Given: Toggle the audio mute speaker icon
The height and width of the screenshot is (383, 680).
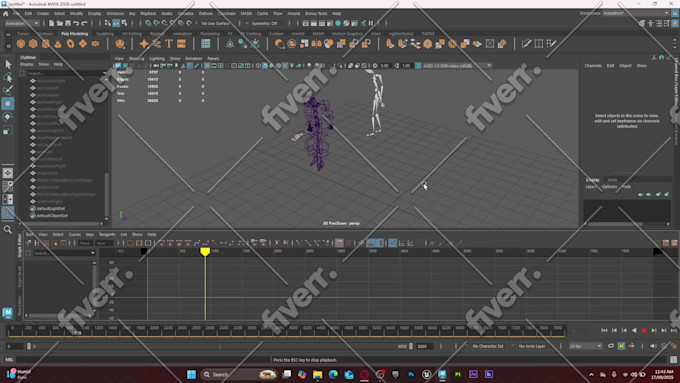Looking at the screenshot, I should [653, 346].
